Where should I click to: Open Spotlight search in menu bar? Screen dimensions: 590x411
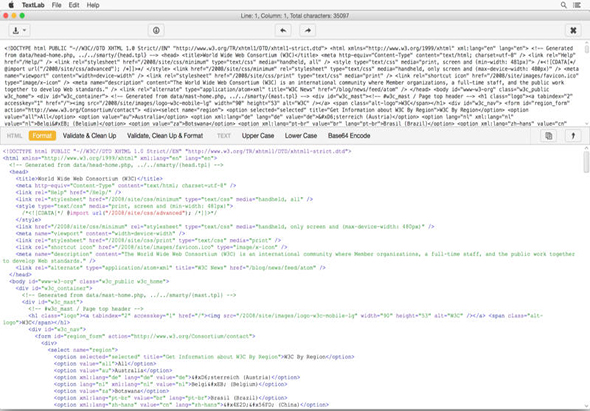pos(563,5)
